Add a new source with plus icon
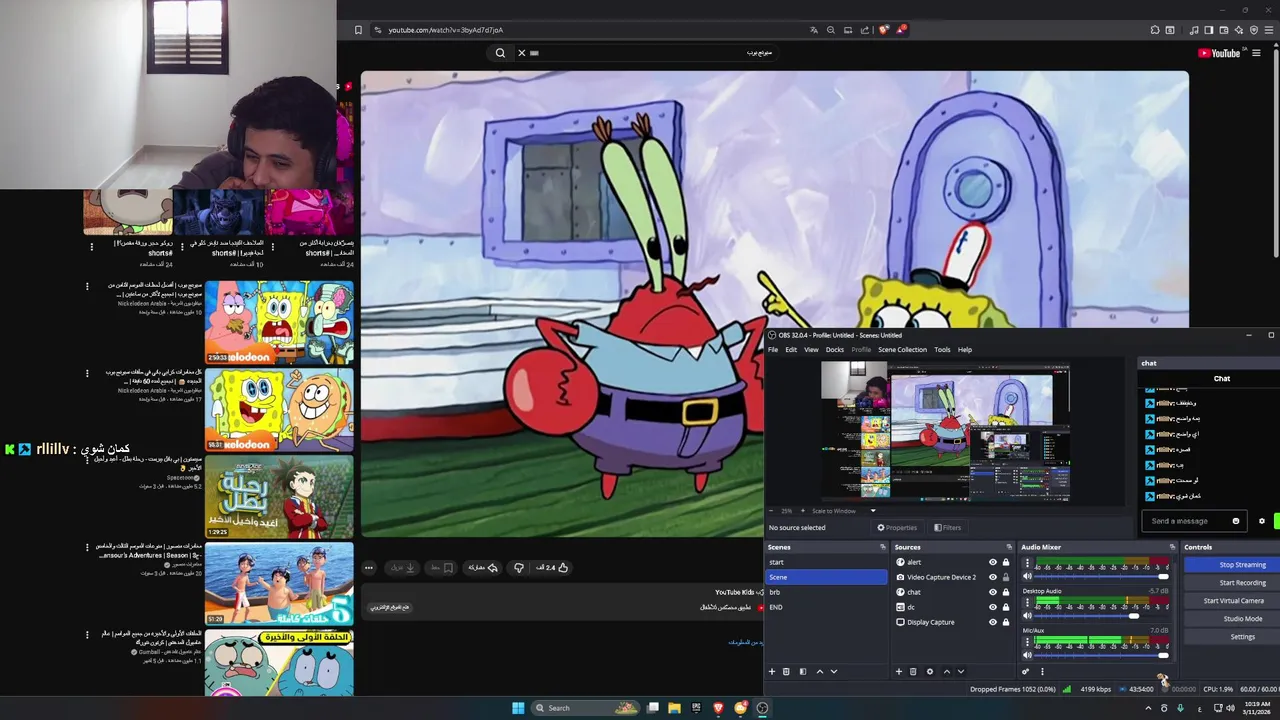 898,672
